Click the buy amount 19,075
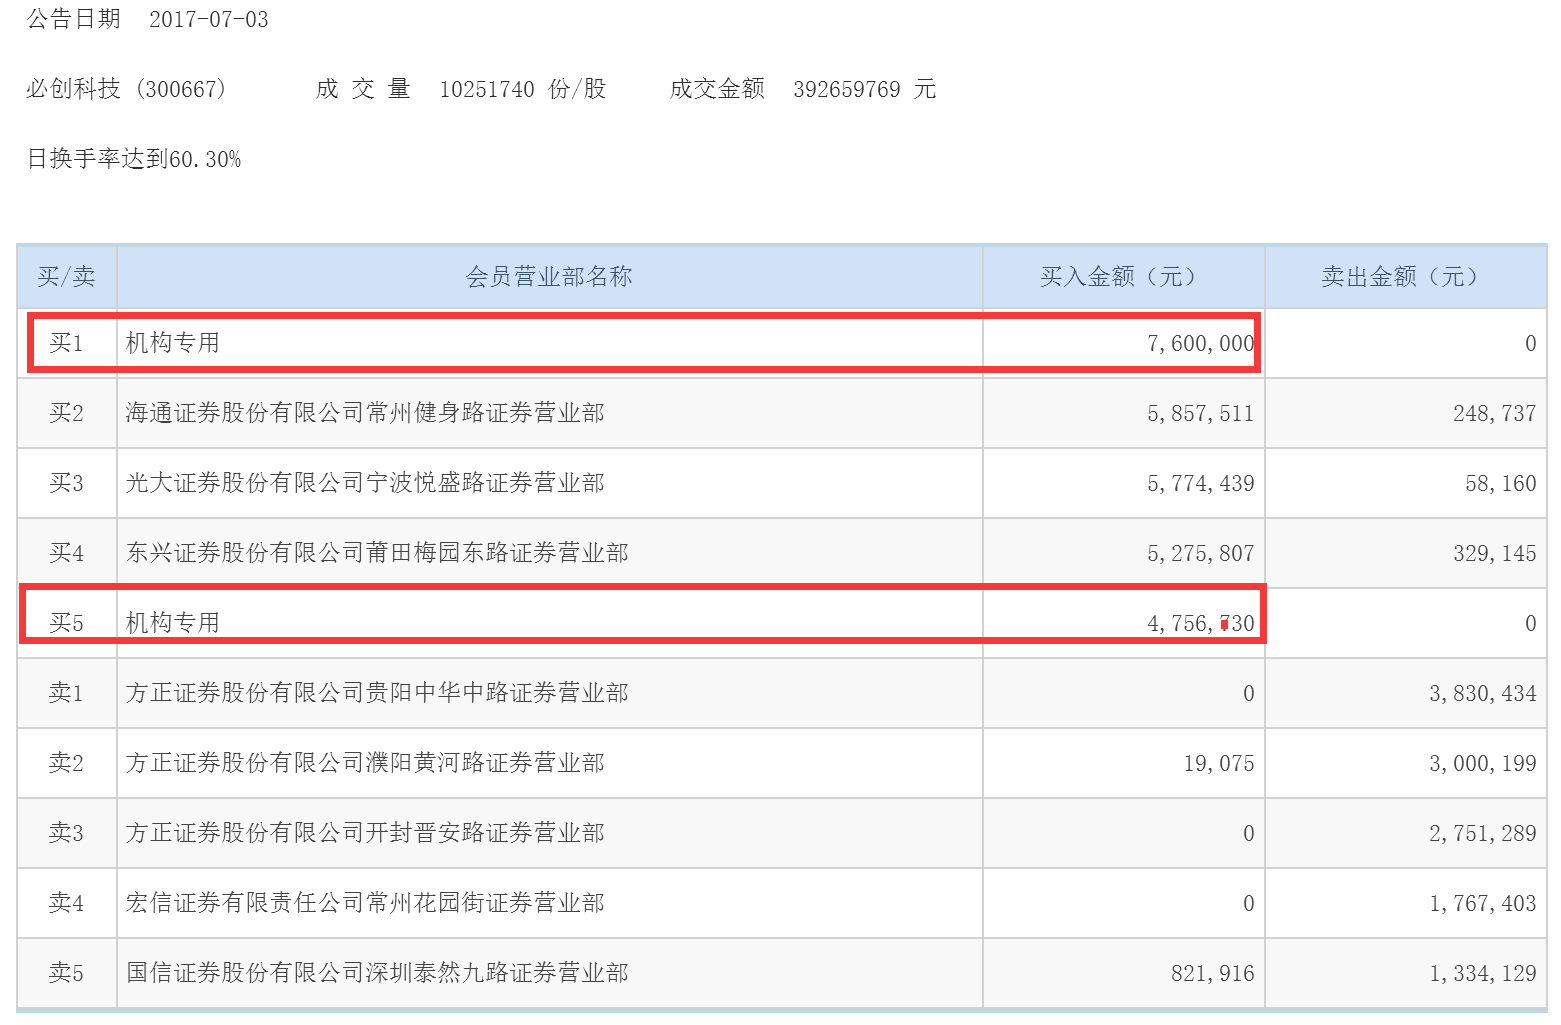This screenshot has height=1025, width=1561. pos(1218,764)
